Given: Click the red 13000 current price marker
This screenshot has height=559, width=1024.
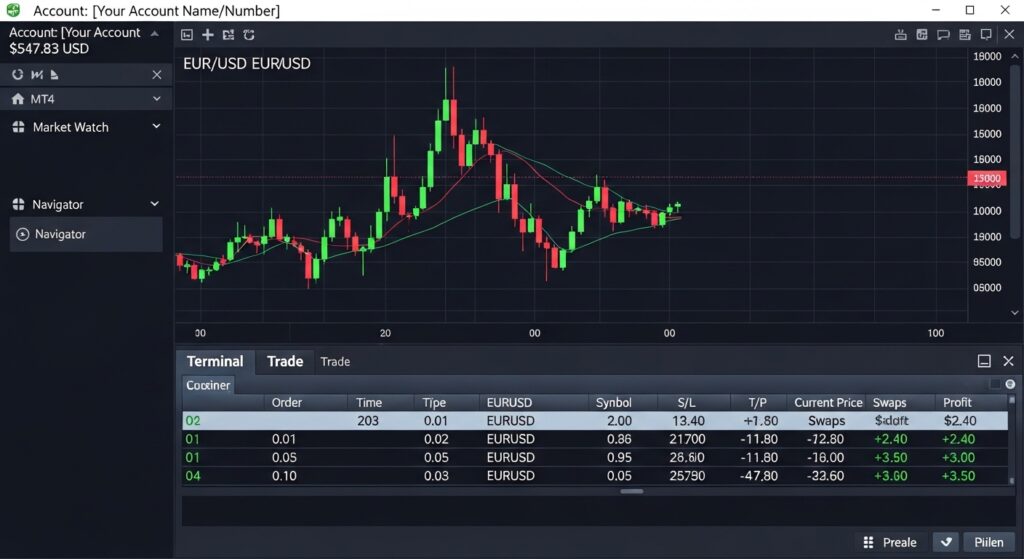Looking at the screenshot, I should pyautogui.click(x=986, y=178).
